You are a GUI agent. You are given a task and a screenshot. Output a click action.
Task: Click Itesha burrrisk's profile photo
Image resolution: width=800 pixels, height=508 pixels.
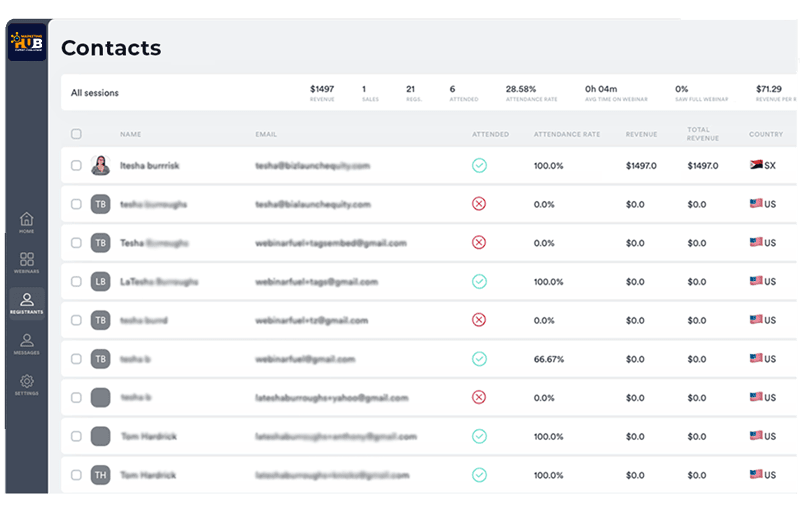101,165
